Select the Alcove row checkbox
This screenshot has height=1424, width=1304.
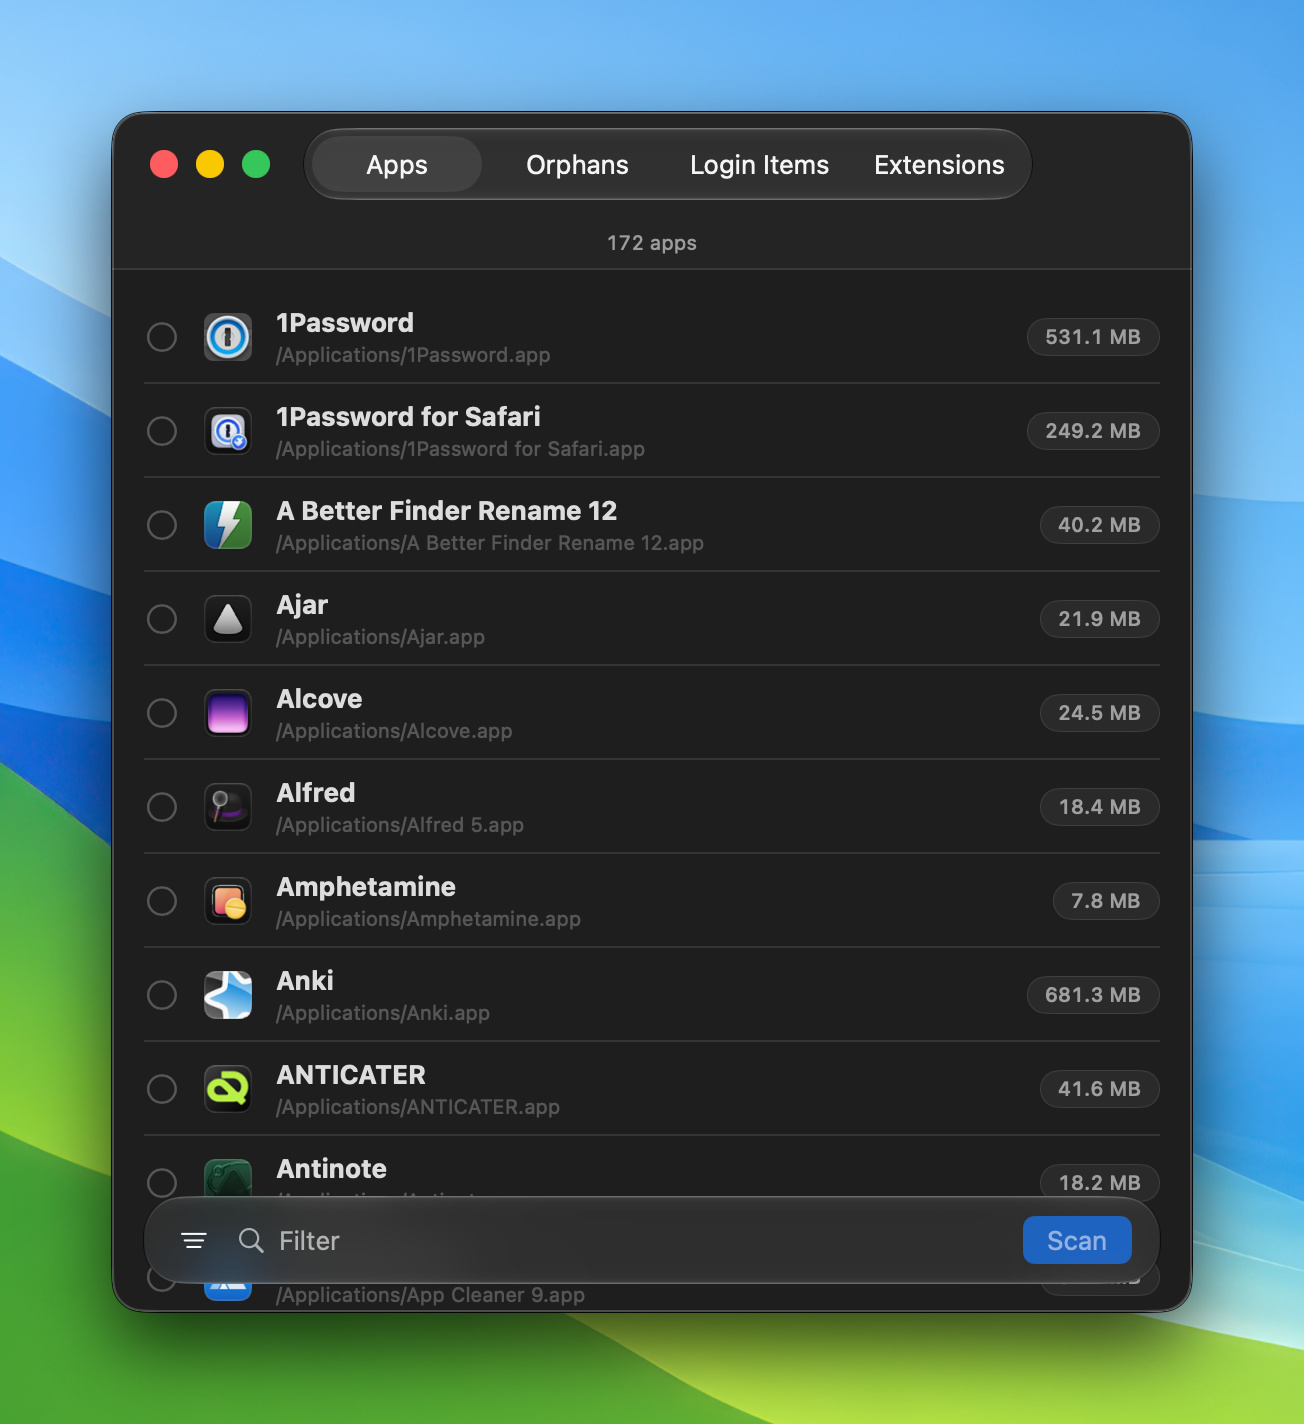tap(162, 713)
